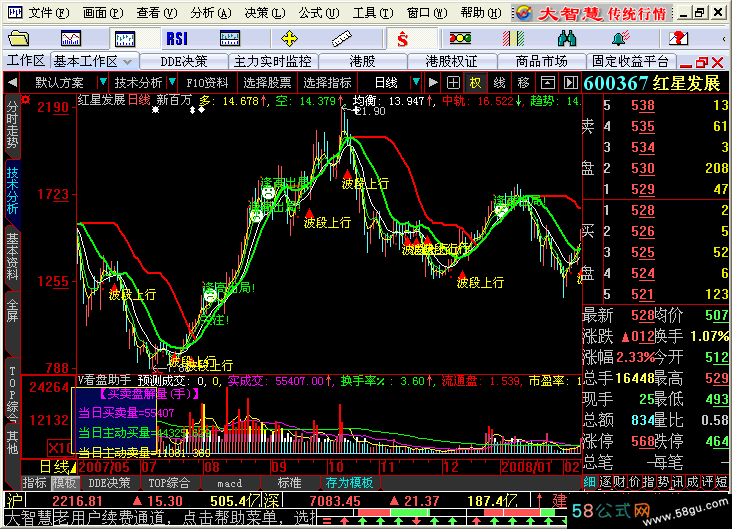
Task: Switch to the 港股 tab
Action: click(x=362, y=61)
